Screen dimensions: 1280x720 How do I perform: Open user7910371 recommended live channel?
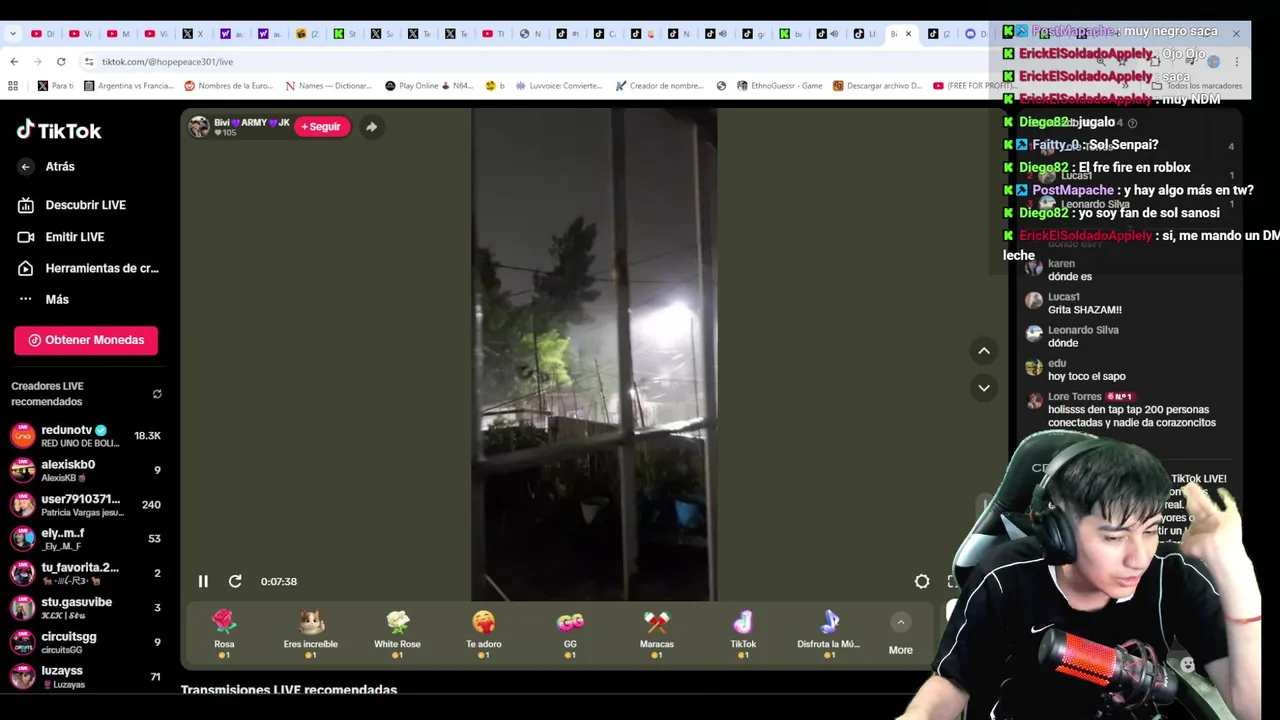click(x=86, y=505)
